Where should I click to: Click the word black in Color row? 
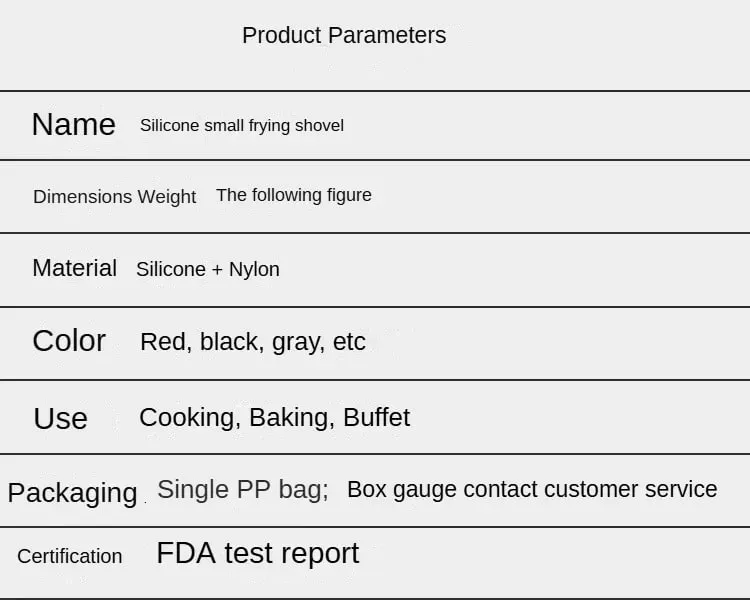tap(232, 342)
